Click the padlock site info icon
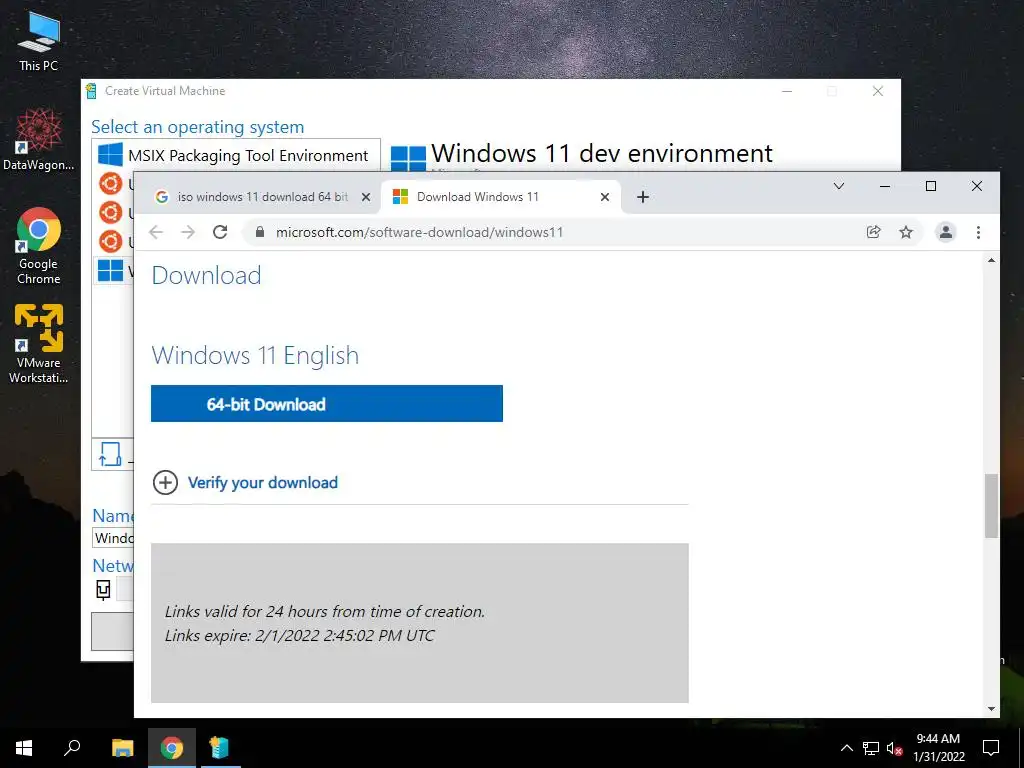1024x768 pixels. (x=260, y=232)
